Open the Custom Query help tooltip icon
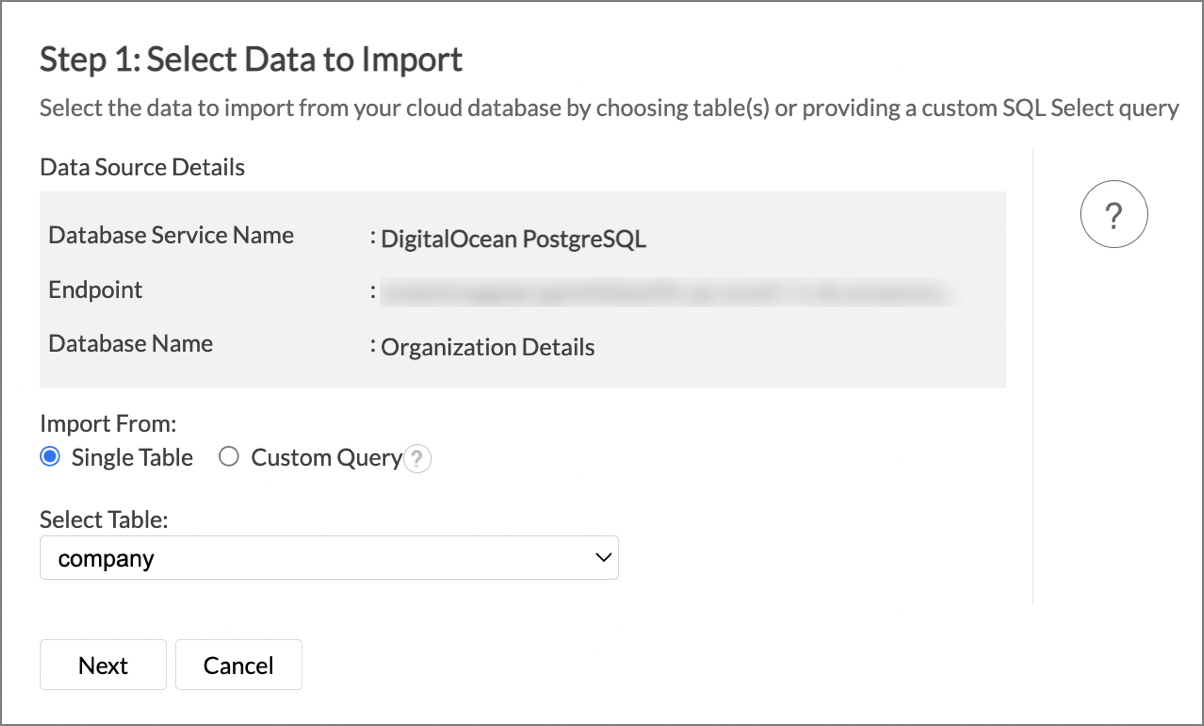1204x726 pixels. tap(418, 459)
